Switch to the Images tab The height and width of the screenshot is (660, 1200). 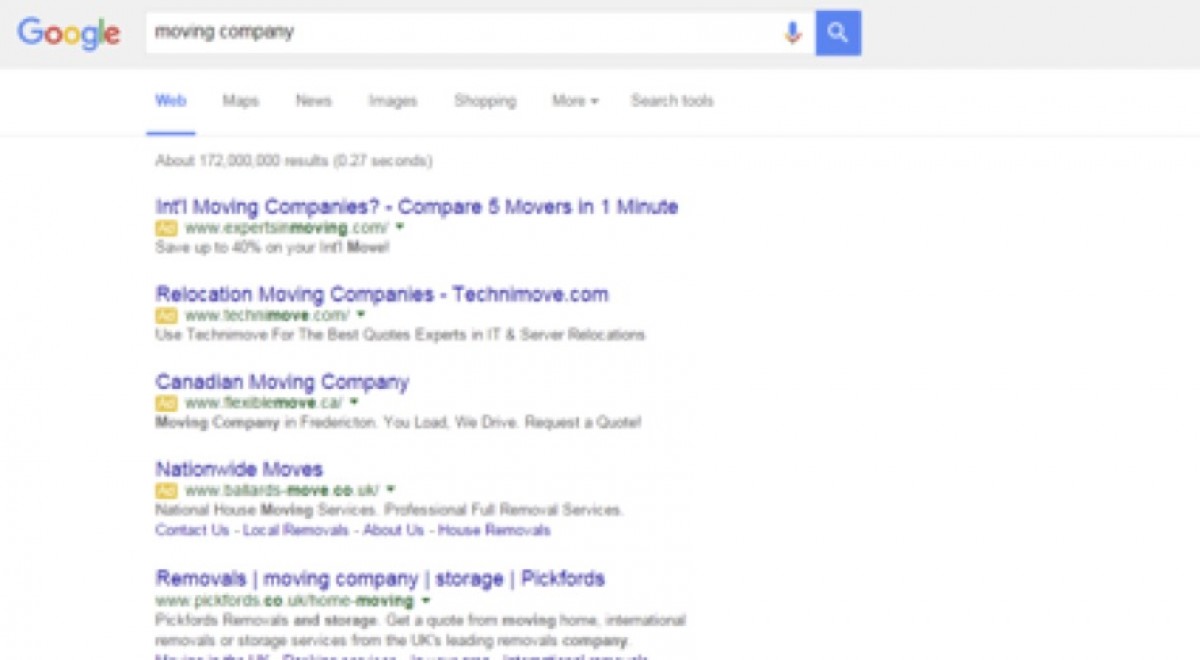pyautogui.click(x=393, y=101)
